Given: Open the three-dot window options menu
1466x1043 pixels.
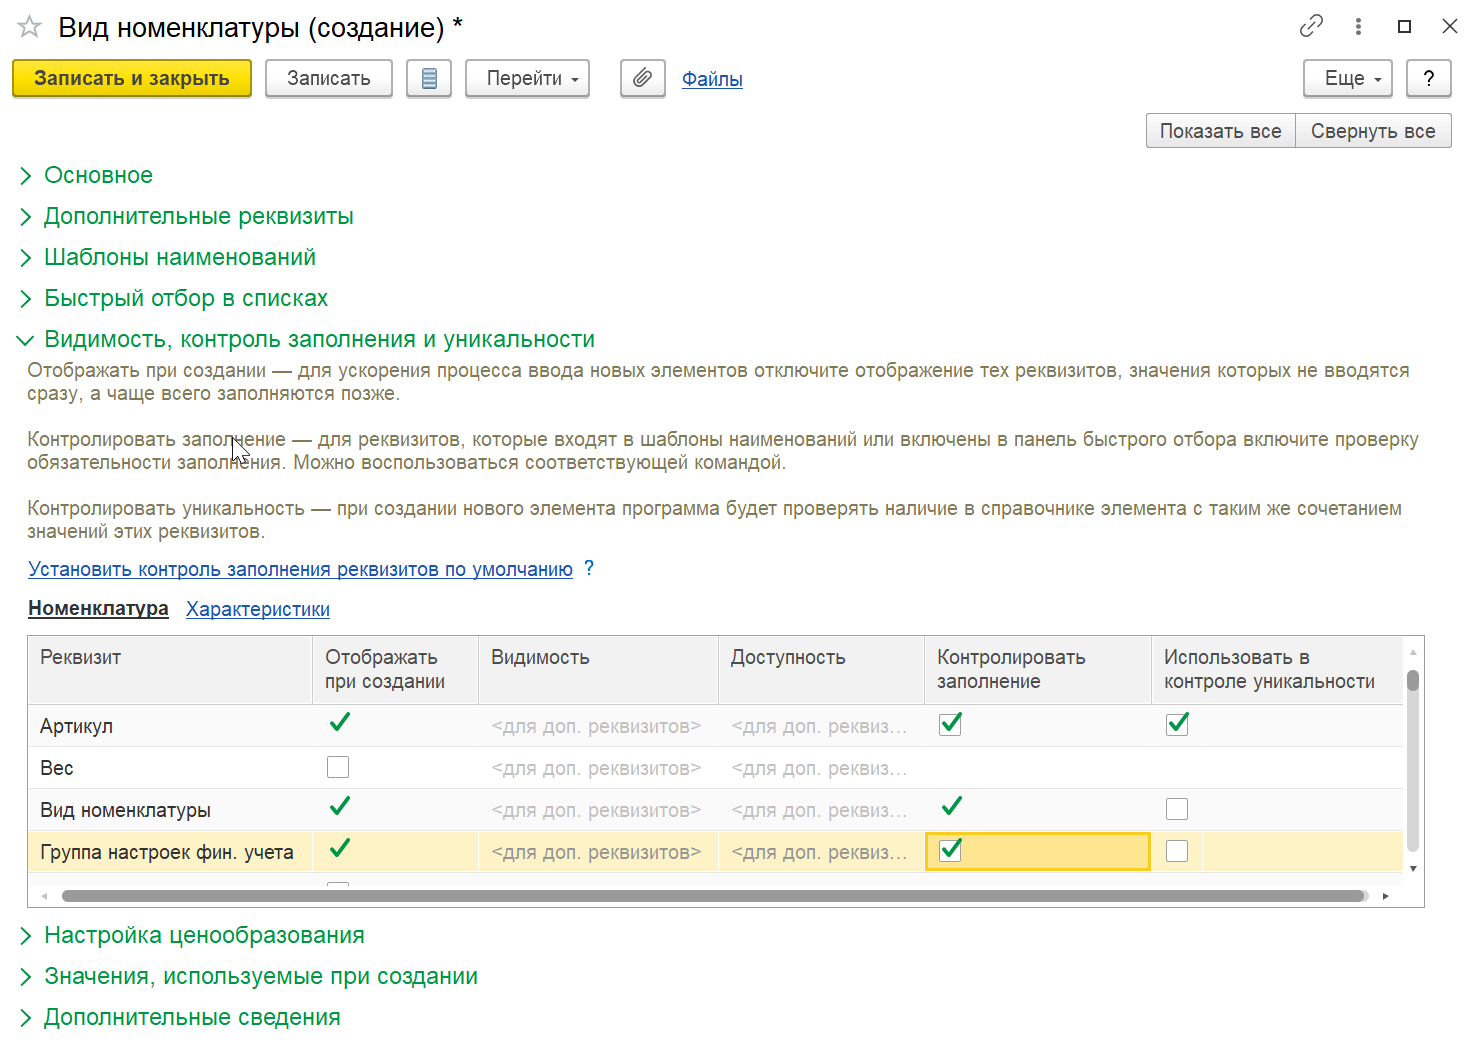Looking at the screenshot, I should coord(1358,26).
